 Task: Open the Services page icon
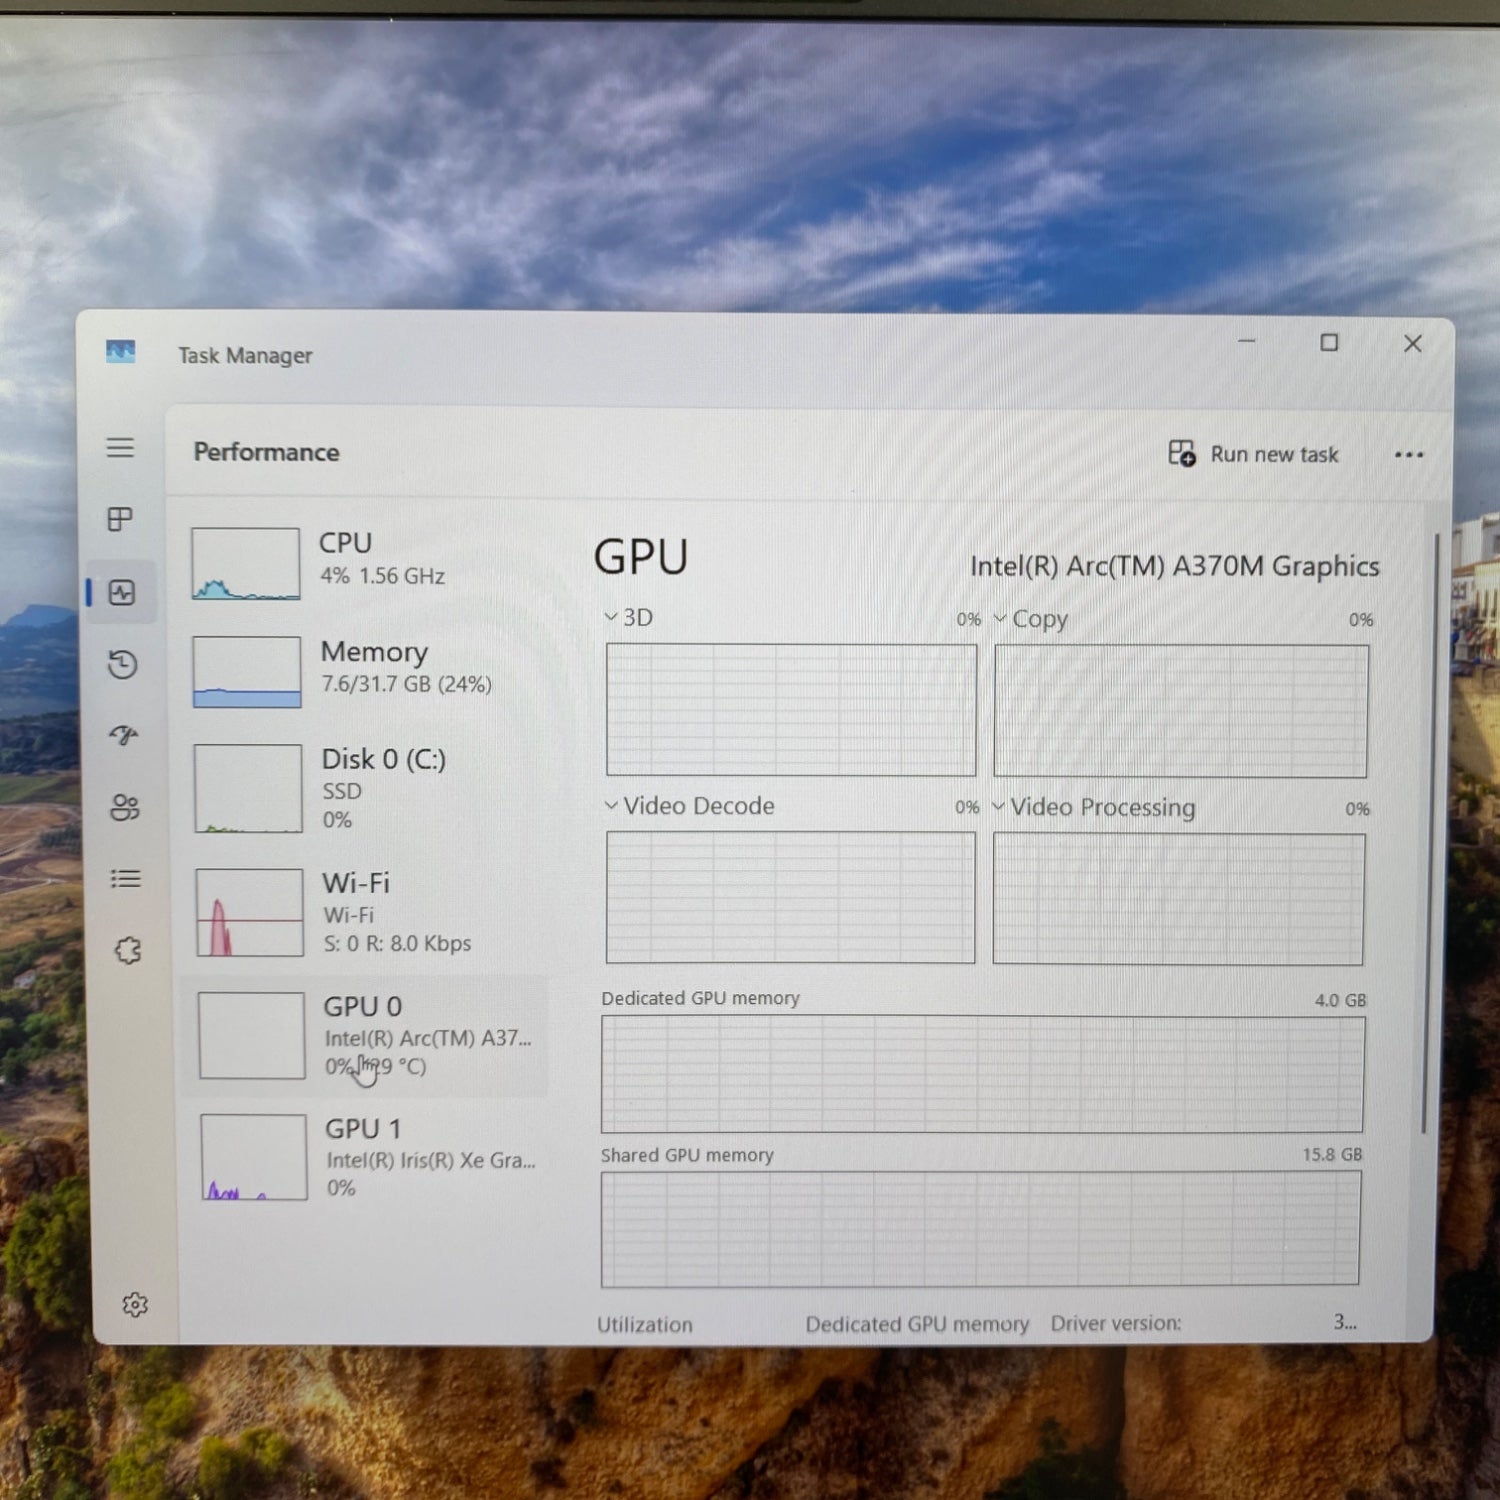click(x=128, y=950)
